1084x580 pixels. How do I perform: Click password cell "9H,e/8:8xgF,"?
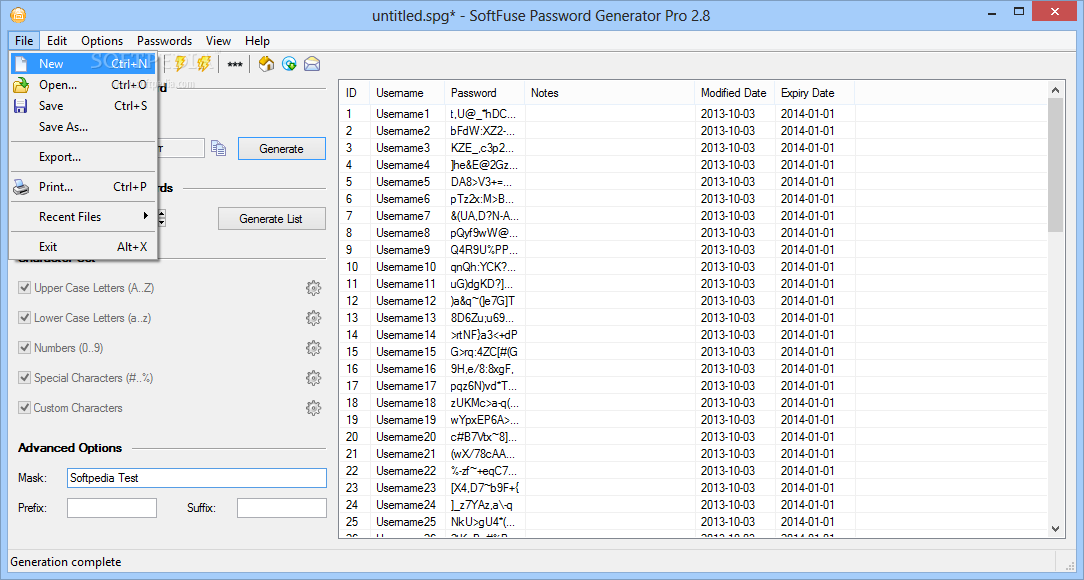pos(482,369)
